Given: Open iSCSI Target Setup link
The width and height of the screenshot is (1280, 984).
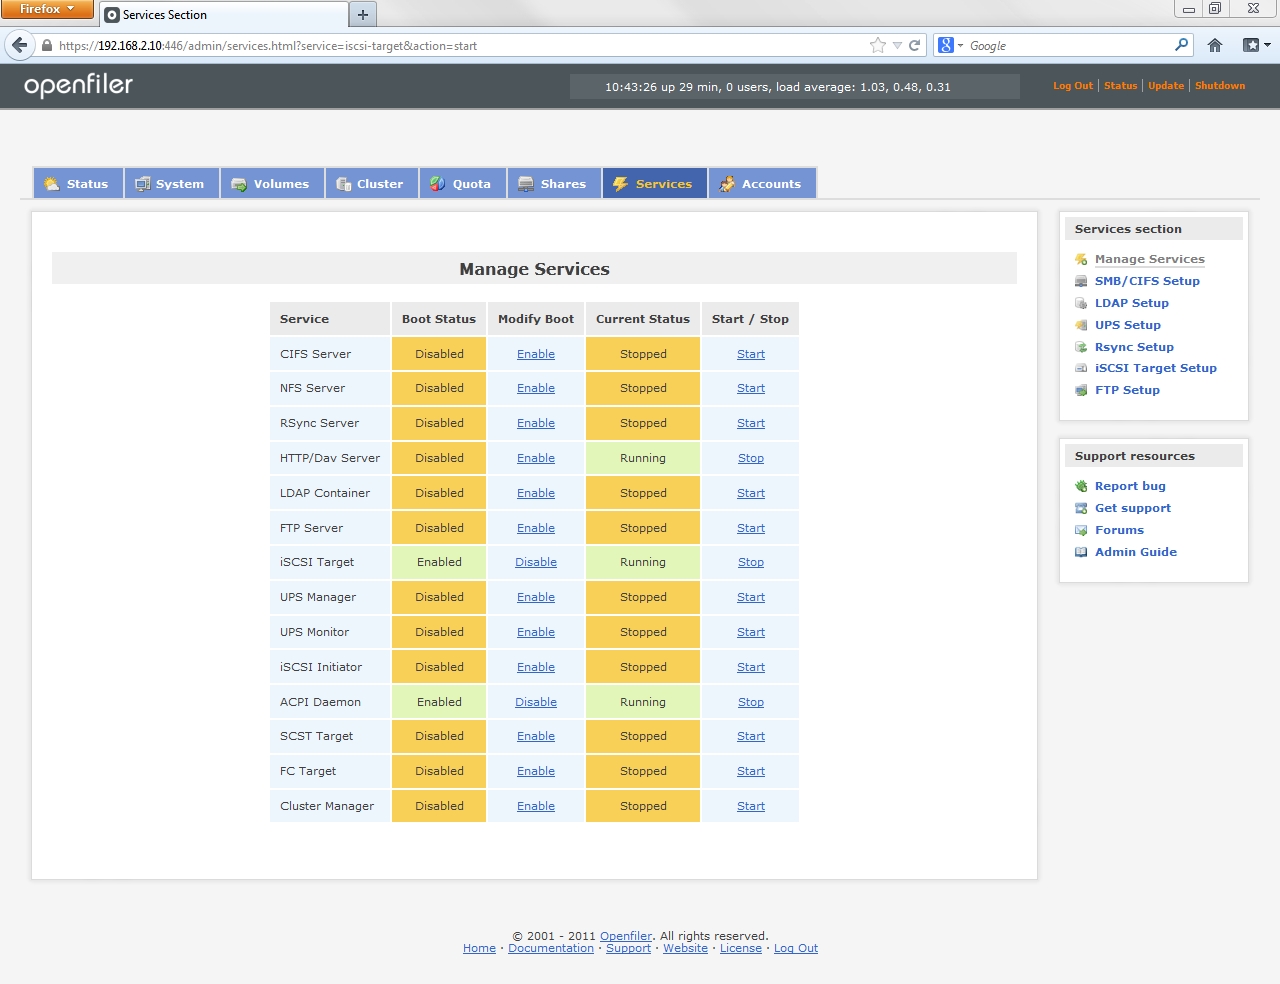Looking at the screenshot, I should coord(1155,368).
